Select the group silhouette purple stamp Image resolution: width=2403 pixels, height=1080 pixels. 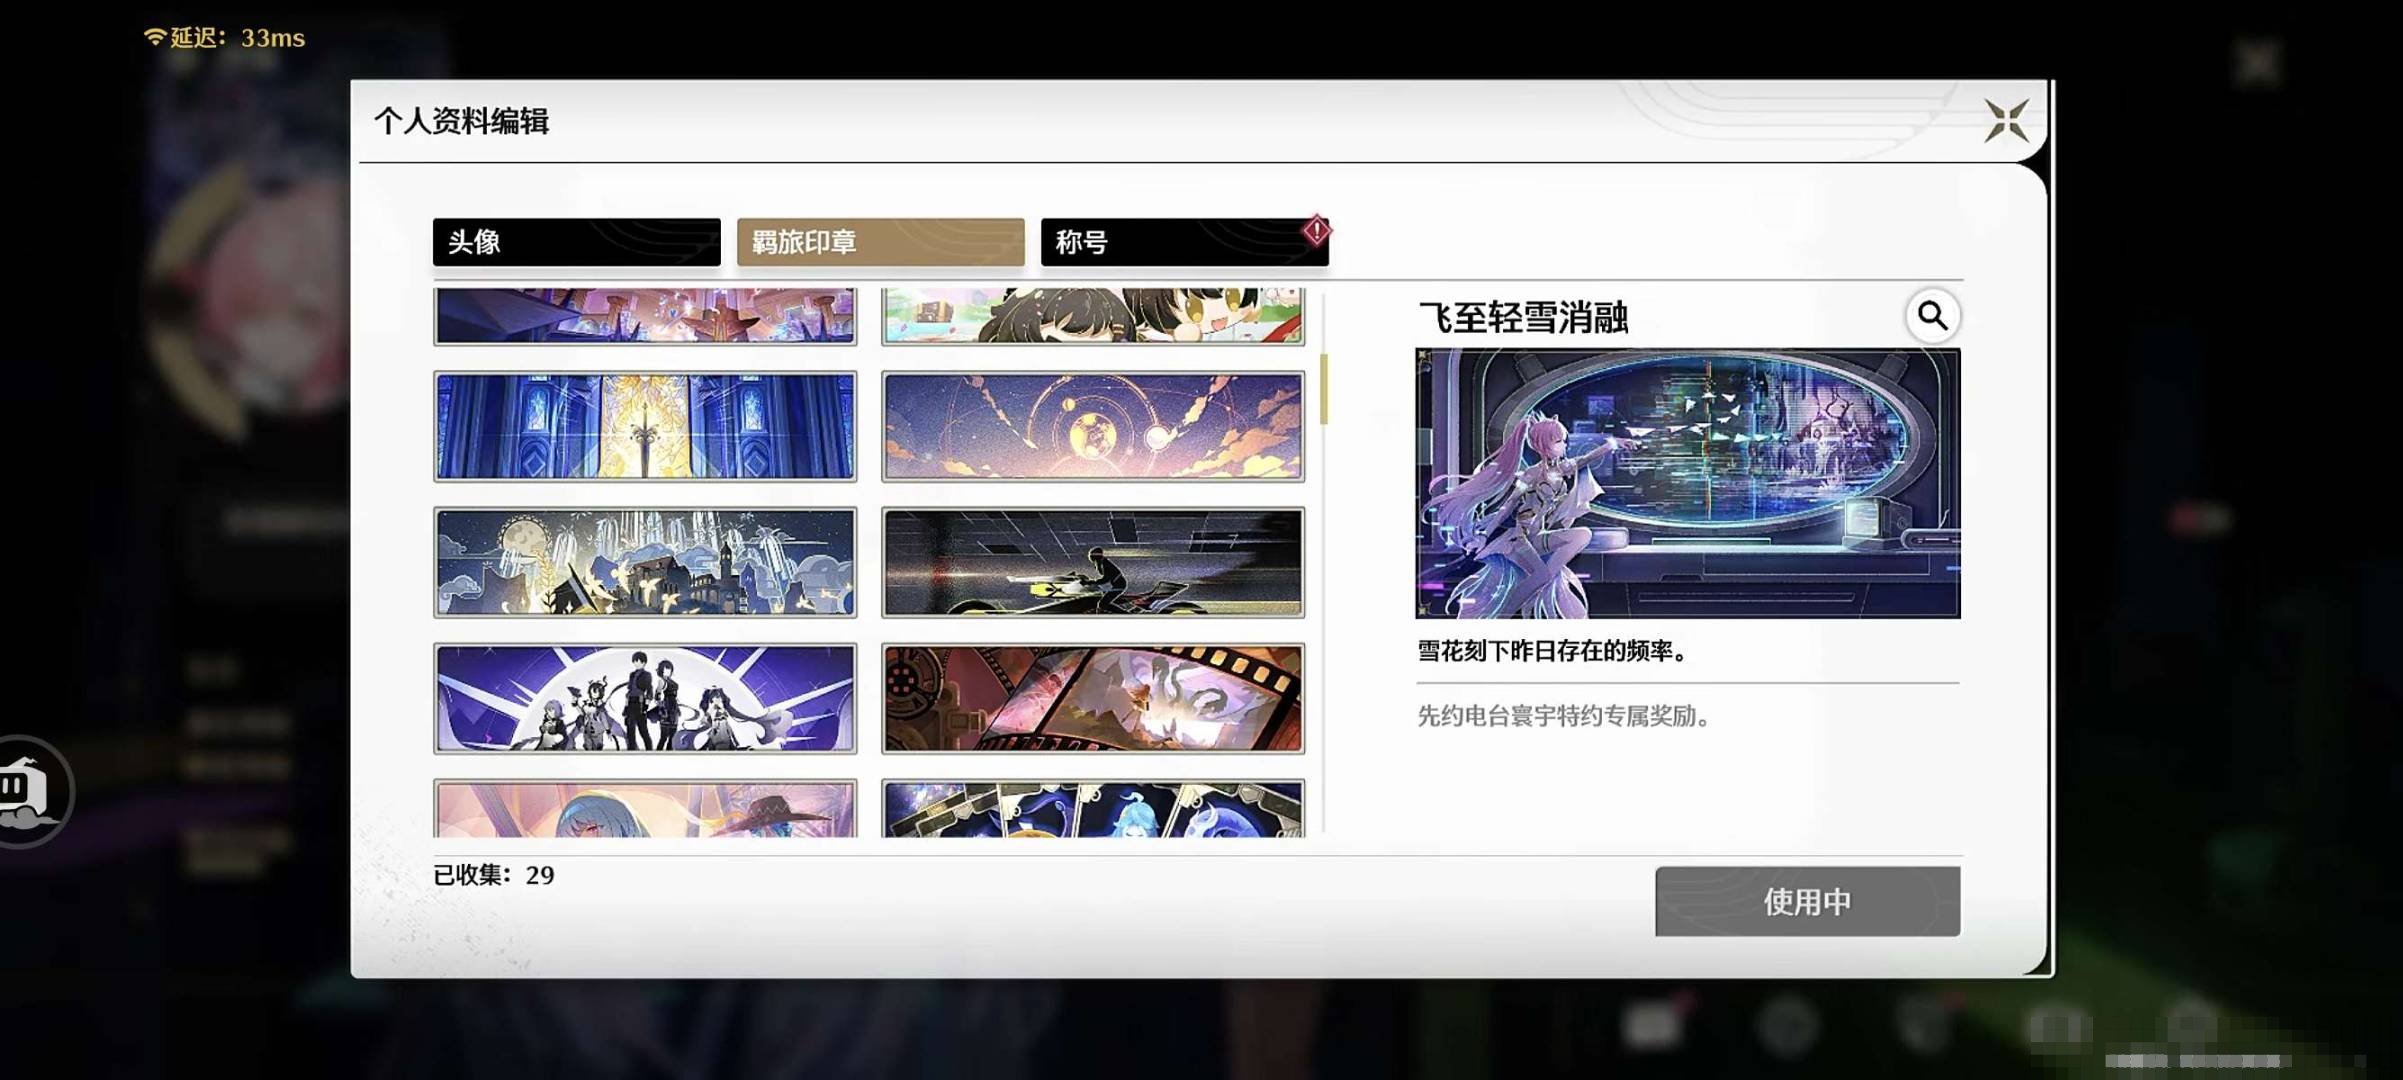coord(645,698)
